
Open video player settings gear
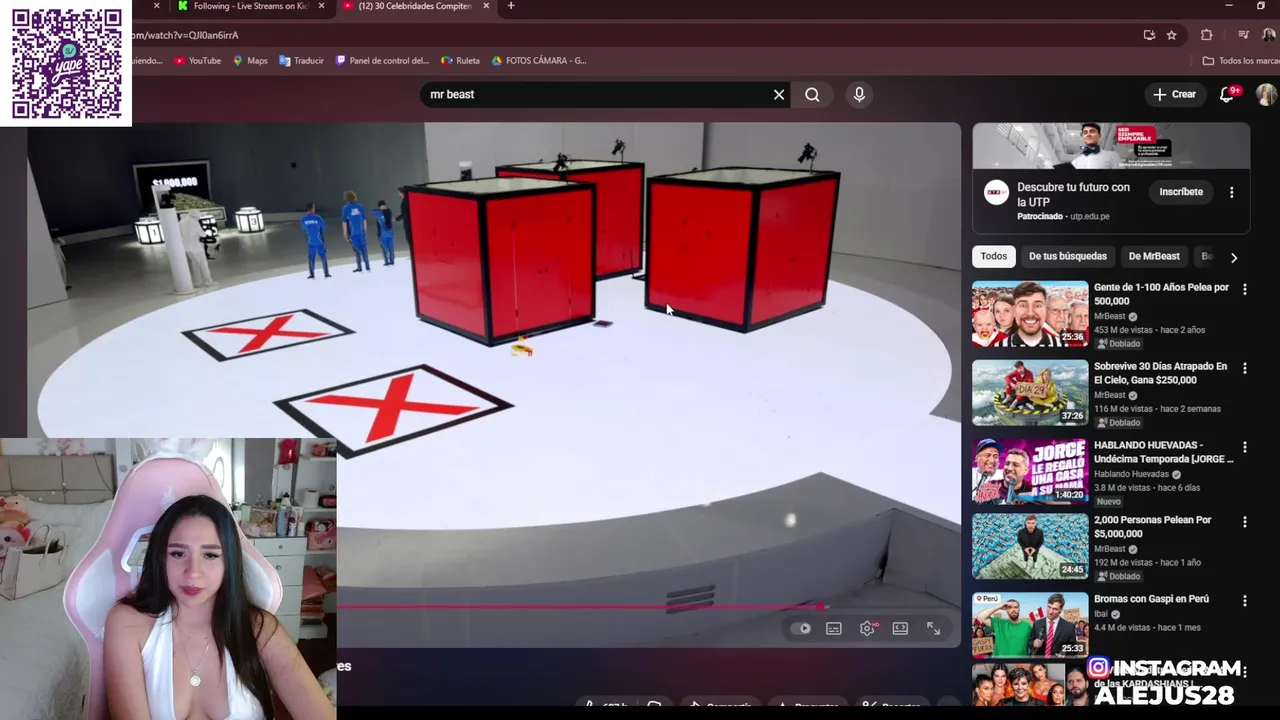(867, 628)
